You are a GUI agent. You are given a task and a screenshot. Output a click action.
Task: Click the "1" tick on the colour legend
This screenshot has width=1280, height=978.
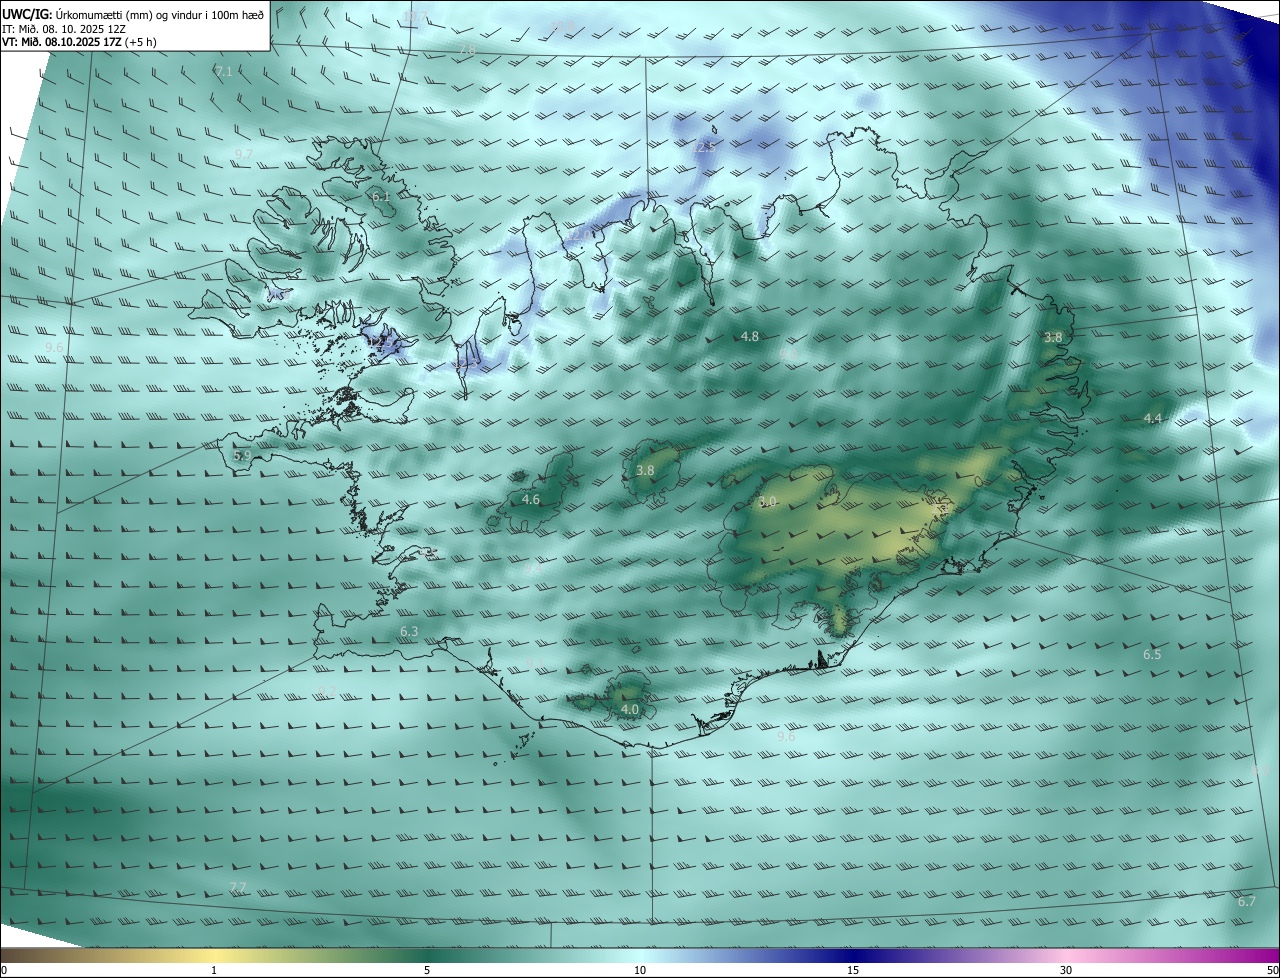pyautogui.click(x=214, y=970)
